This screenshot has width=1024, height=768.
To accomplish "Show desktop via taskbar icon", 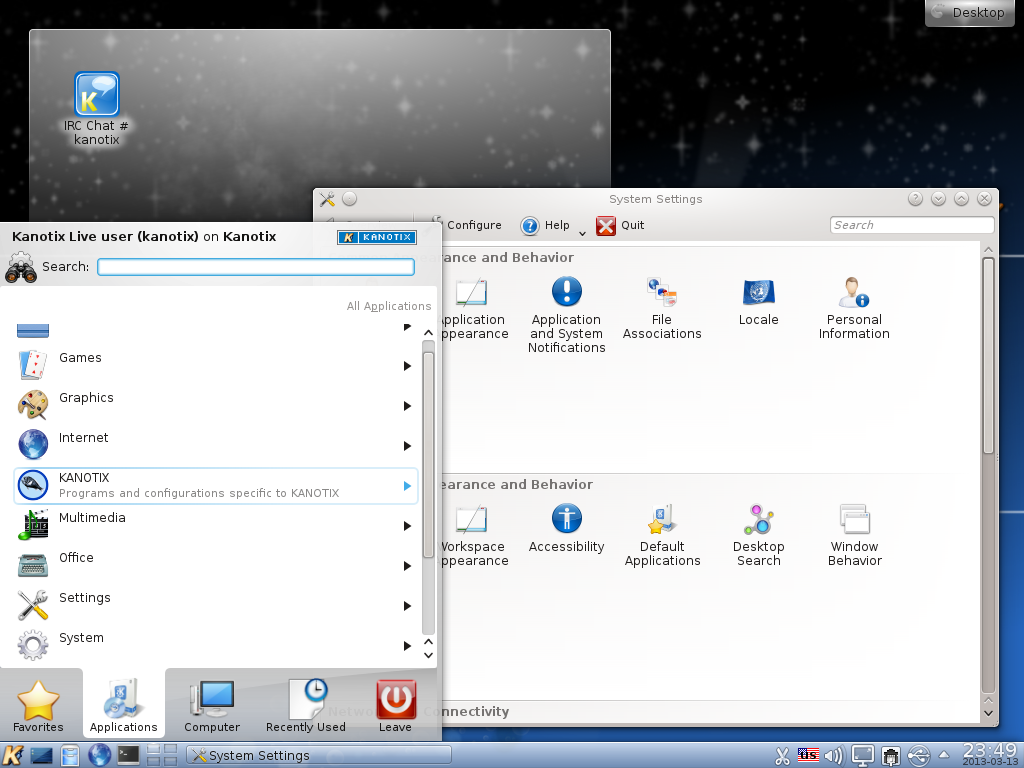I will point(41,756).
